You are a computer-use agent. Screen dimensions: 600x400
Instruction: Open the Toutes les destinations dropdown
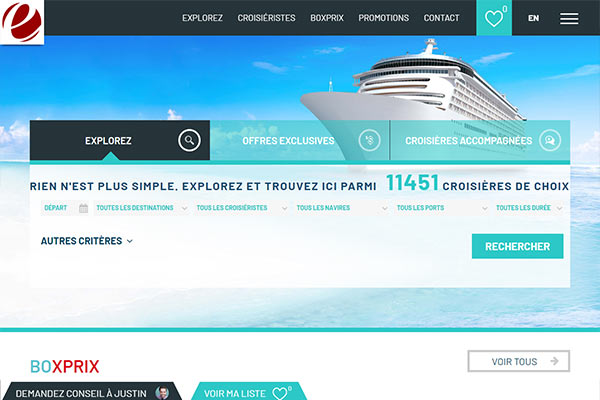coord(141,208)
